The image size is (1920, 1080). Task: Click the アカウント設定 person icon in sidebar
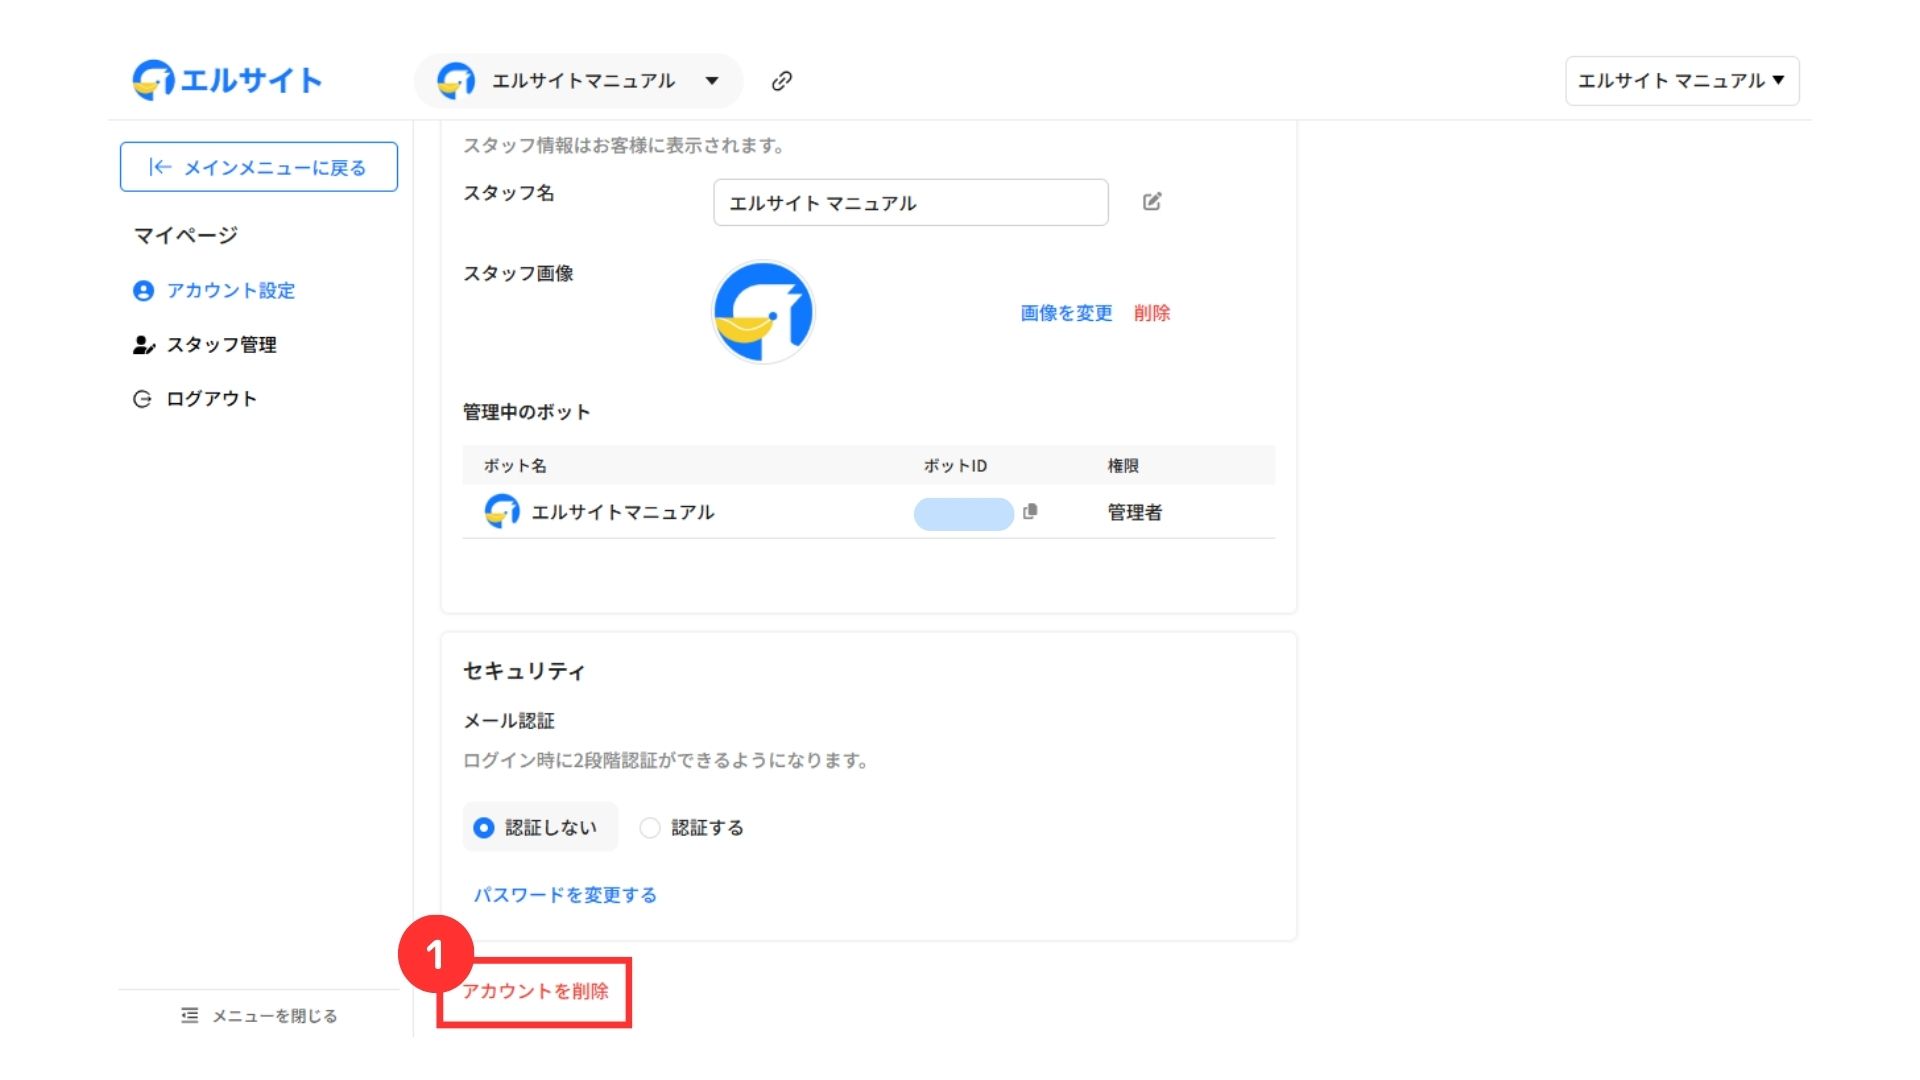[143, 291]
